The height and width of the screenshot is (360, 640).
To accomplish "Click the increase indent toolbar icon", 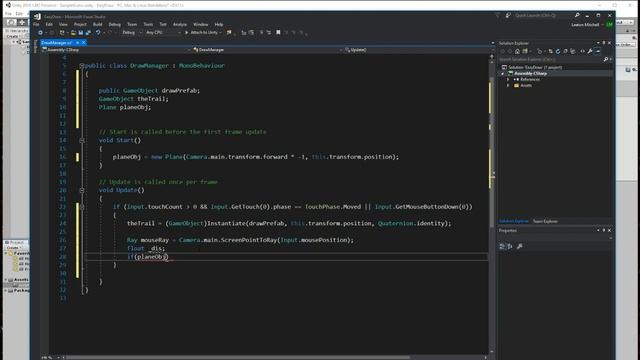I will (x=251, y=33).
